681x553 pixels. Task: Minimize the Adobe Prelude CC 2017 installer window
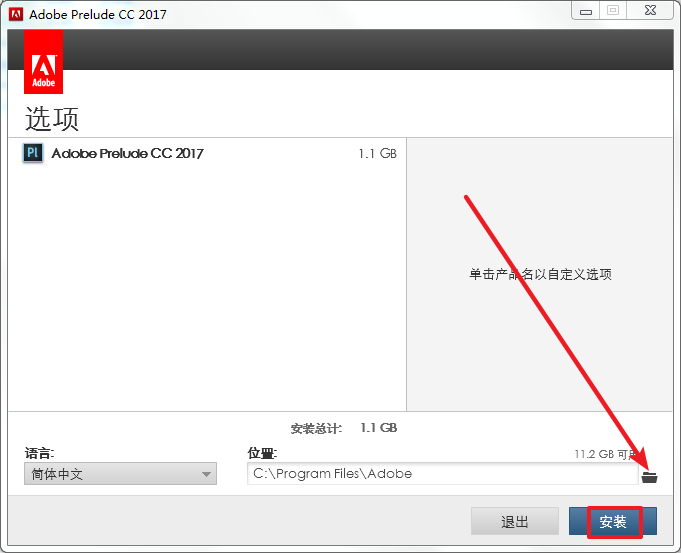point(586,10)
